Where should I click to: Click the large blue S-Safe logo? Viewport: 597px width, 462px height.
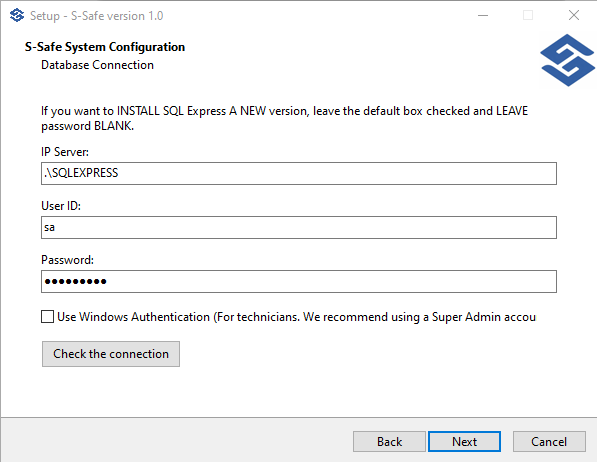click(567, 60)
